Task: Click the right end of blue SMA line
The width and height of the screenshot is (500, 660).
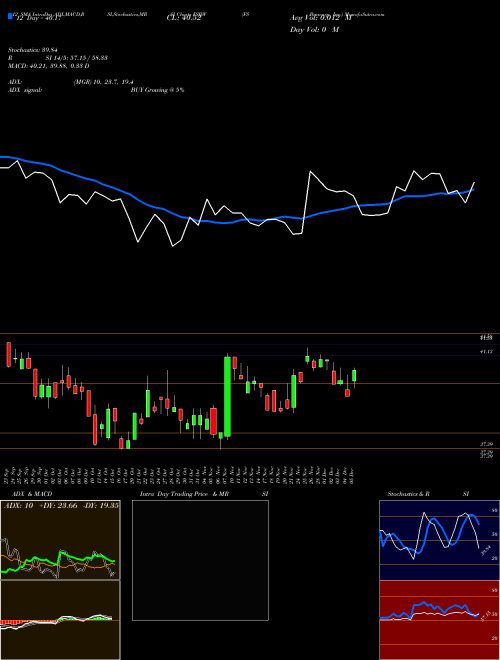Action: (473, 190)
